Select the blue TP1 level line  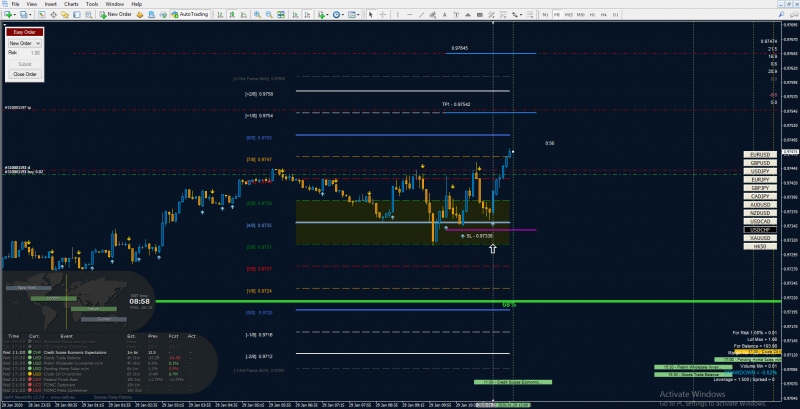coord(489,112)
